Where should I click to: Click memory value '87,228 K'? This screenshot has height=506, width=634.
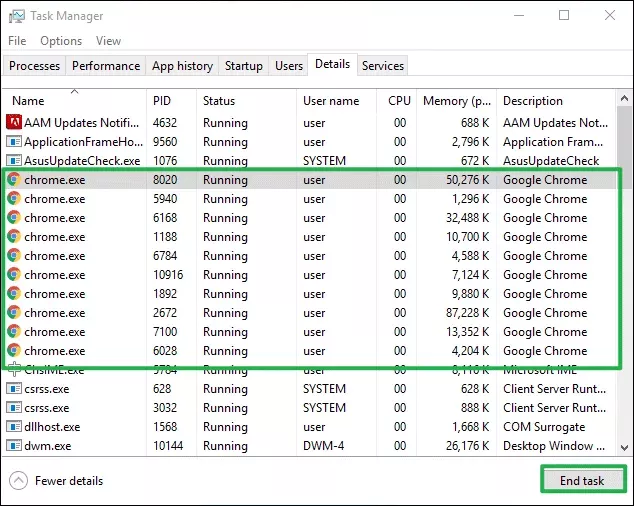coord(467,313)
